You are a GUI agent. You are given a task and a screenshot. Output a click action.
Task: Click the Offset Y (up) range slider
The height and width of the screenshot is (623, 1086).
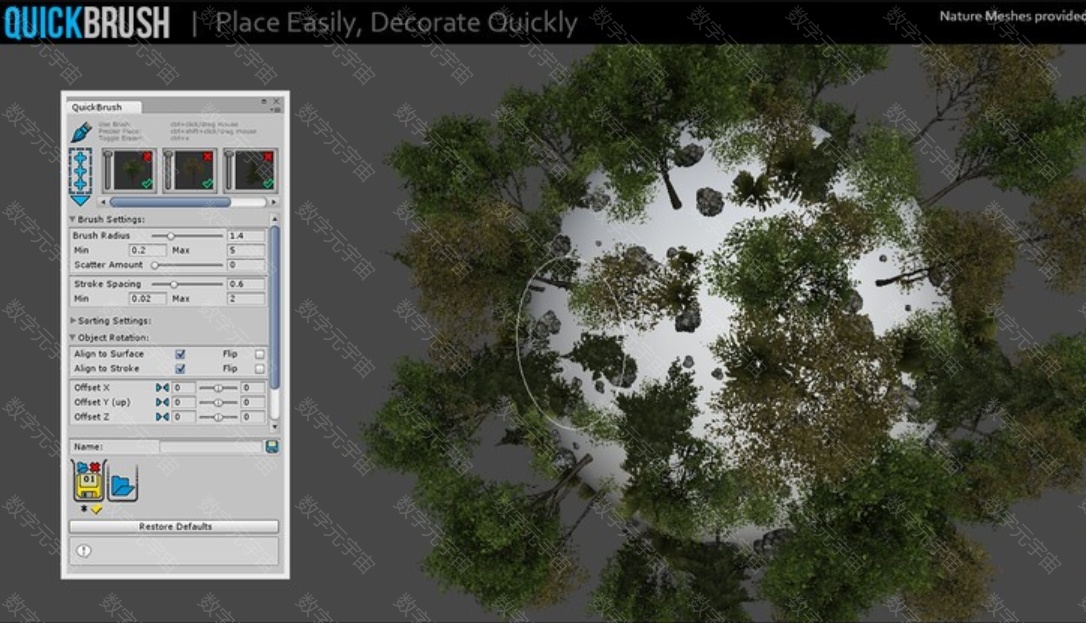click(218, 402)
